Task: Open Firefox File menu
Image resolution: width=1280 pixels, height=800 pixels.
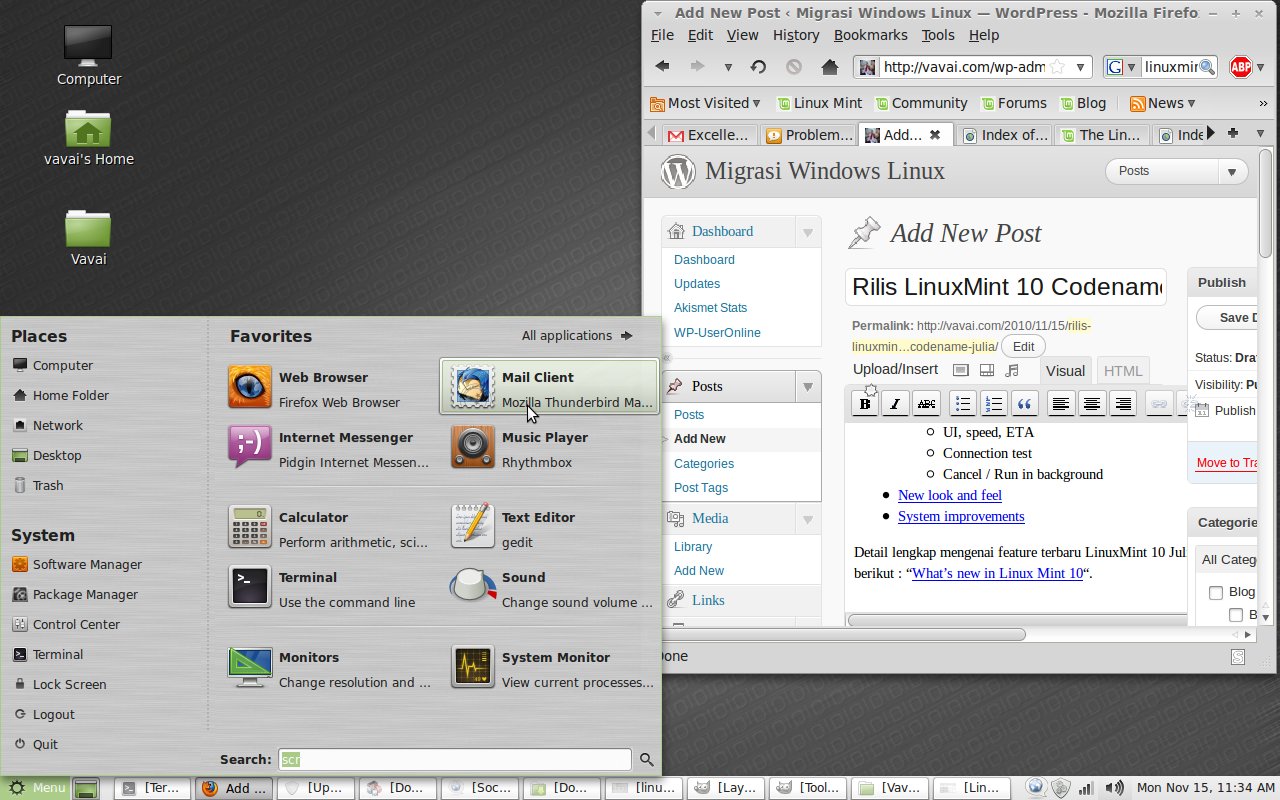Action: point(662,35)
